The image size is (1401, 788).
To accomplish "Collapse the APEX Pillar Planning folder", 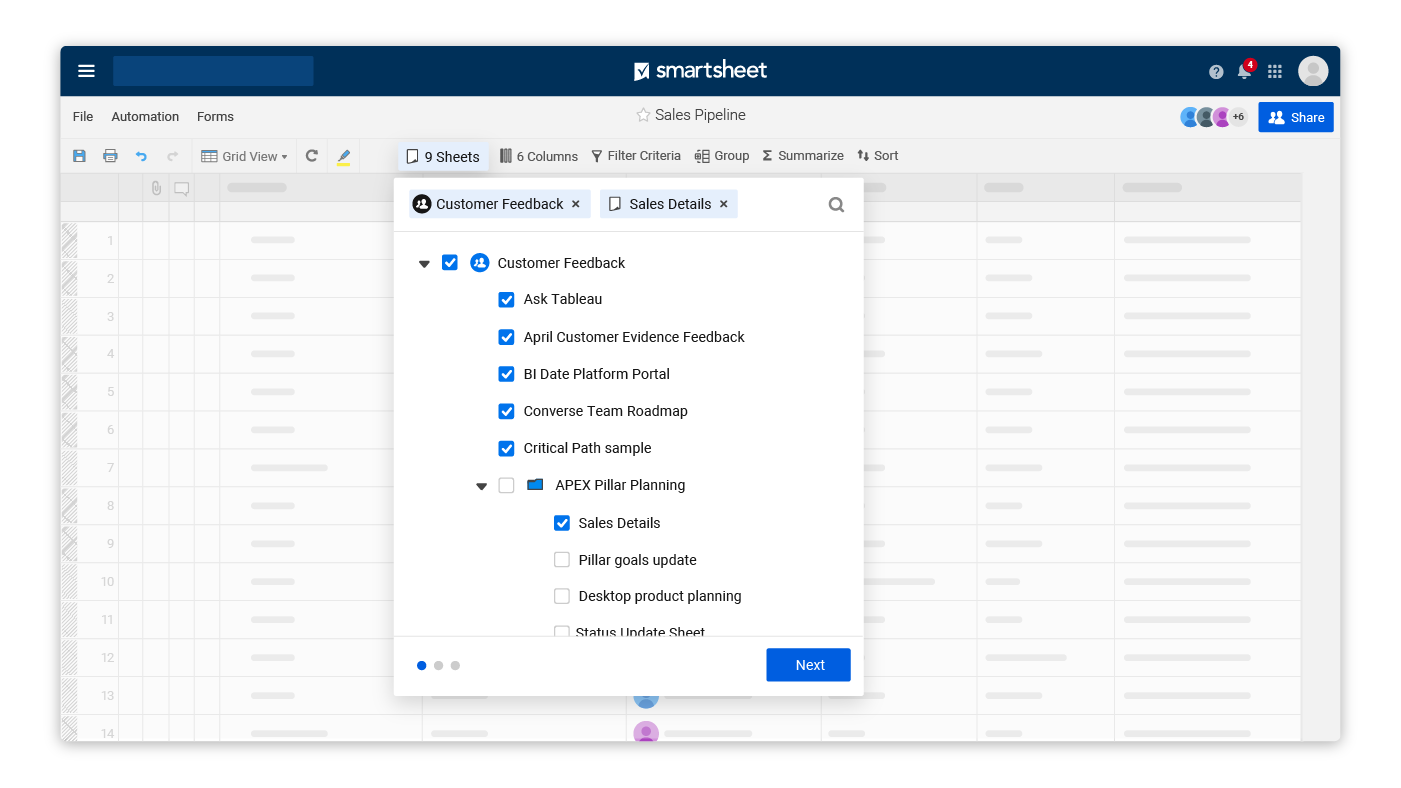I will tap(481, 487).
